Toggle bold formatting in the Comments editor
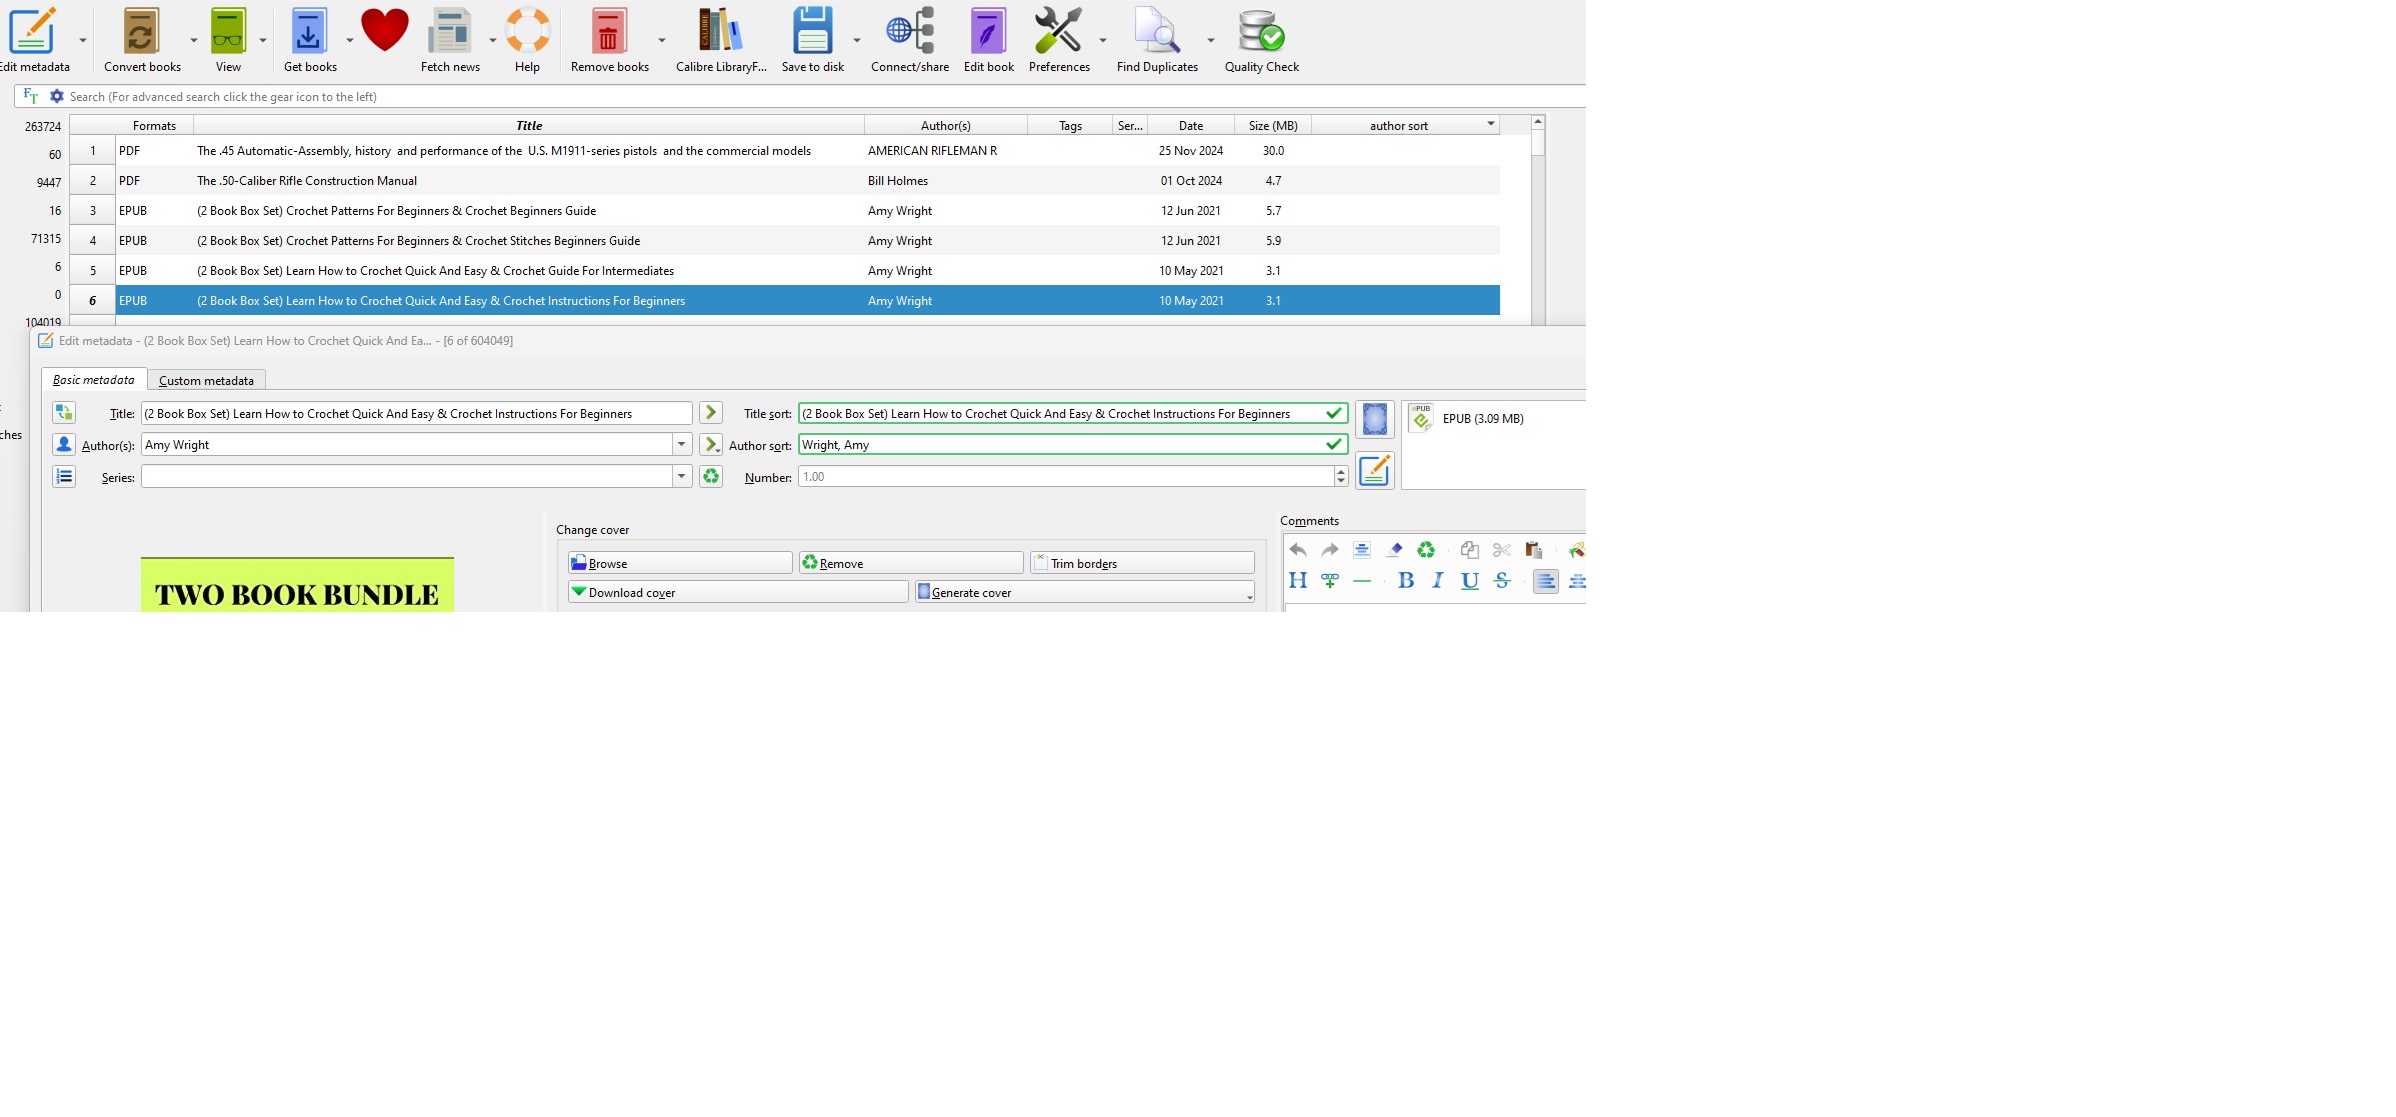 (1405, 580)
